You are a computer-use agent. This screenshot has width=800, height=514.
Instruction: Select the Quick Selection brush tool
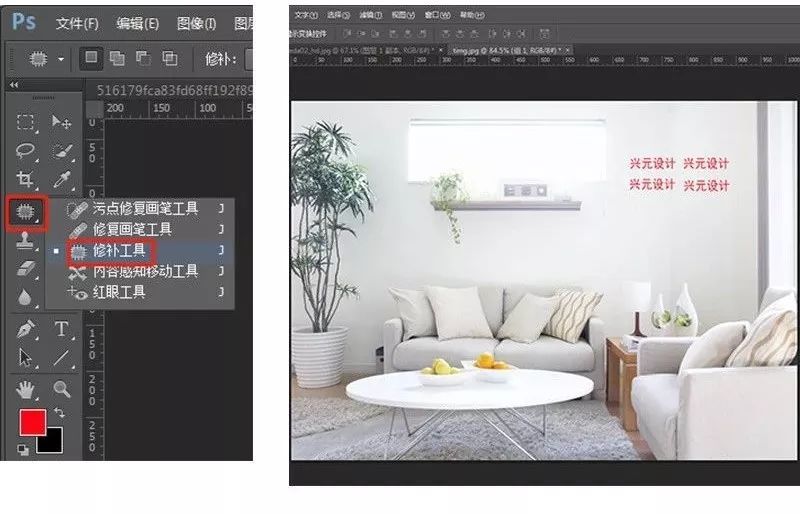pos(62,151)
